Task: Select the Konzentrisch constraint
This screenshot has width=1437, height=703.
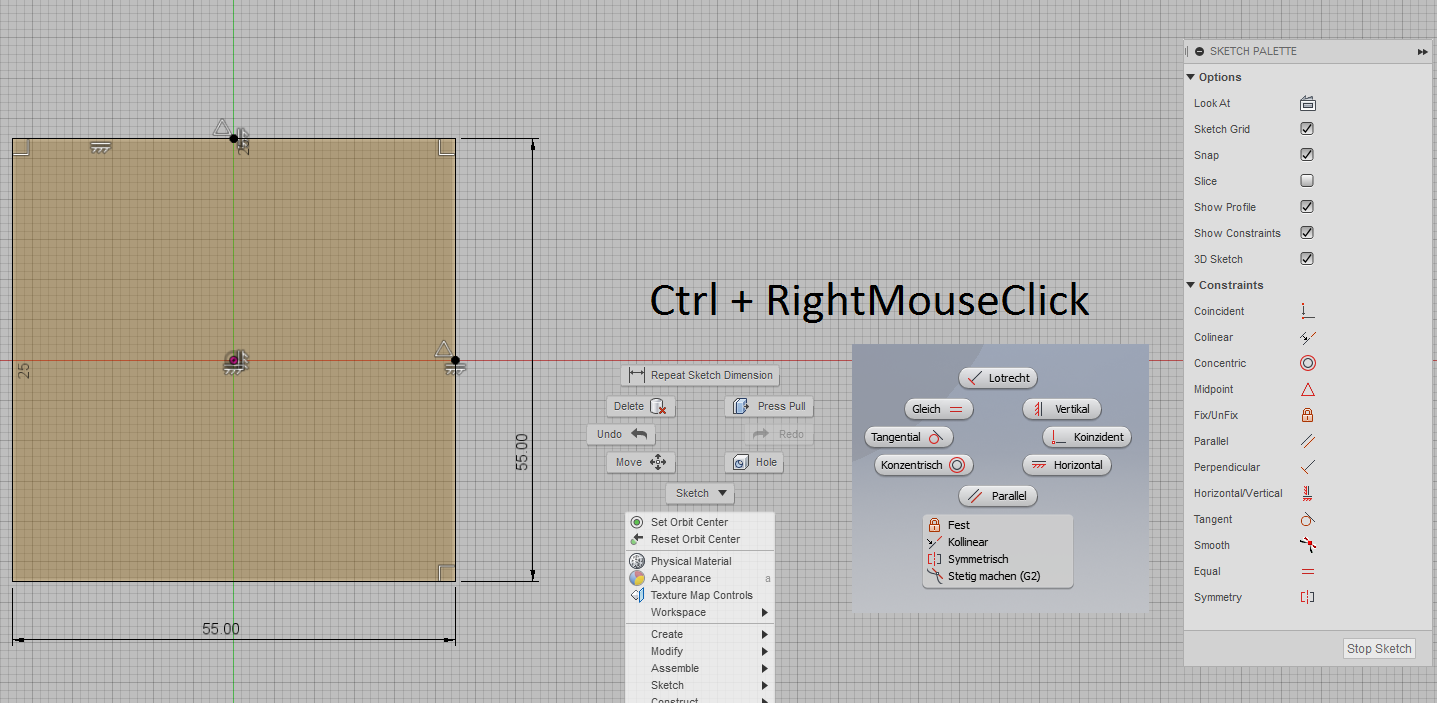Action: point(924,465)
